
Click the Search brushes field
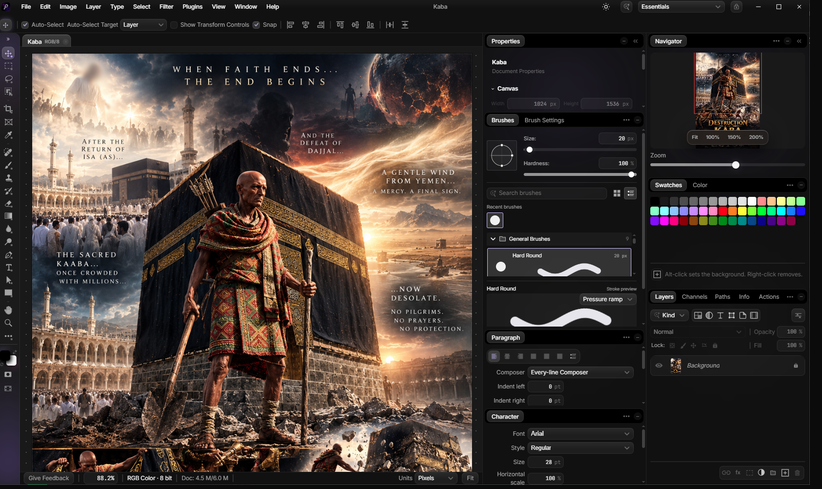(x=547, y=193)
